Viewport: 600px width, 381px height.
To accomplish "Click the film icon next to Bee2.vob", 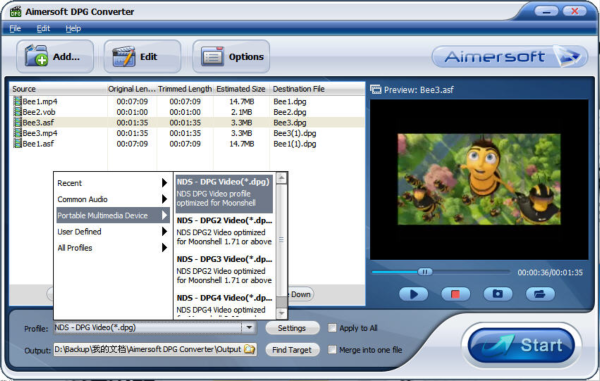I will coord(18,112).
